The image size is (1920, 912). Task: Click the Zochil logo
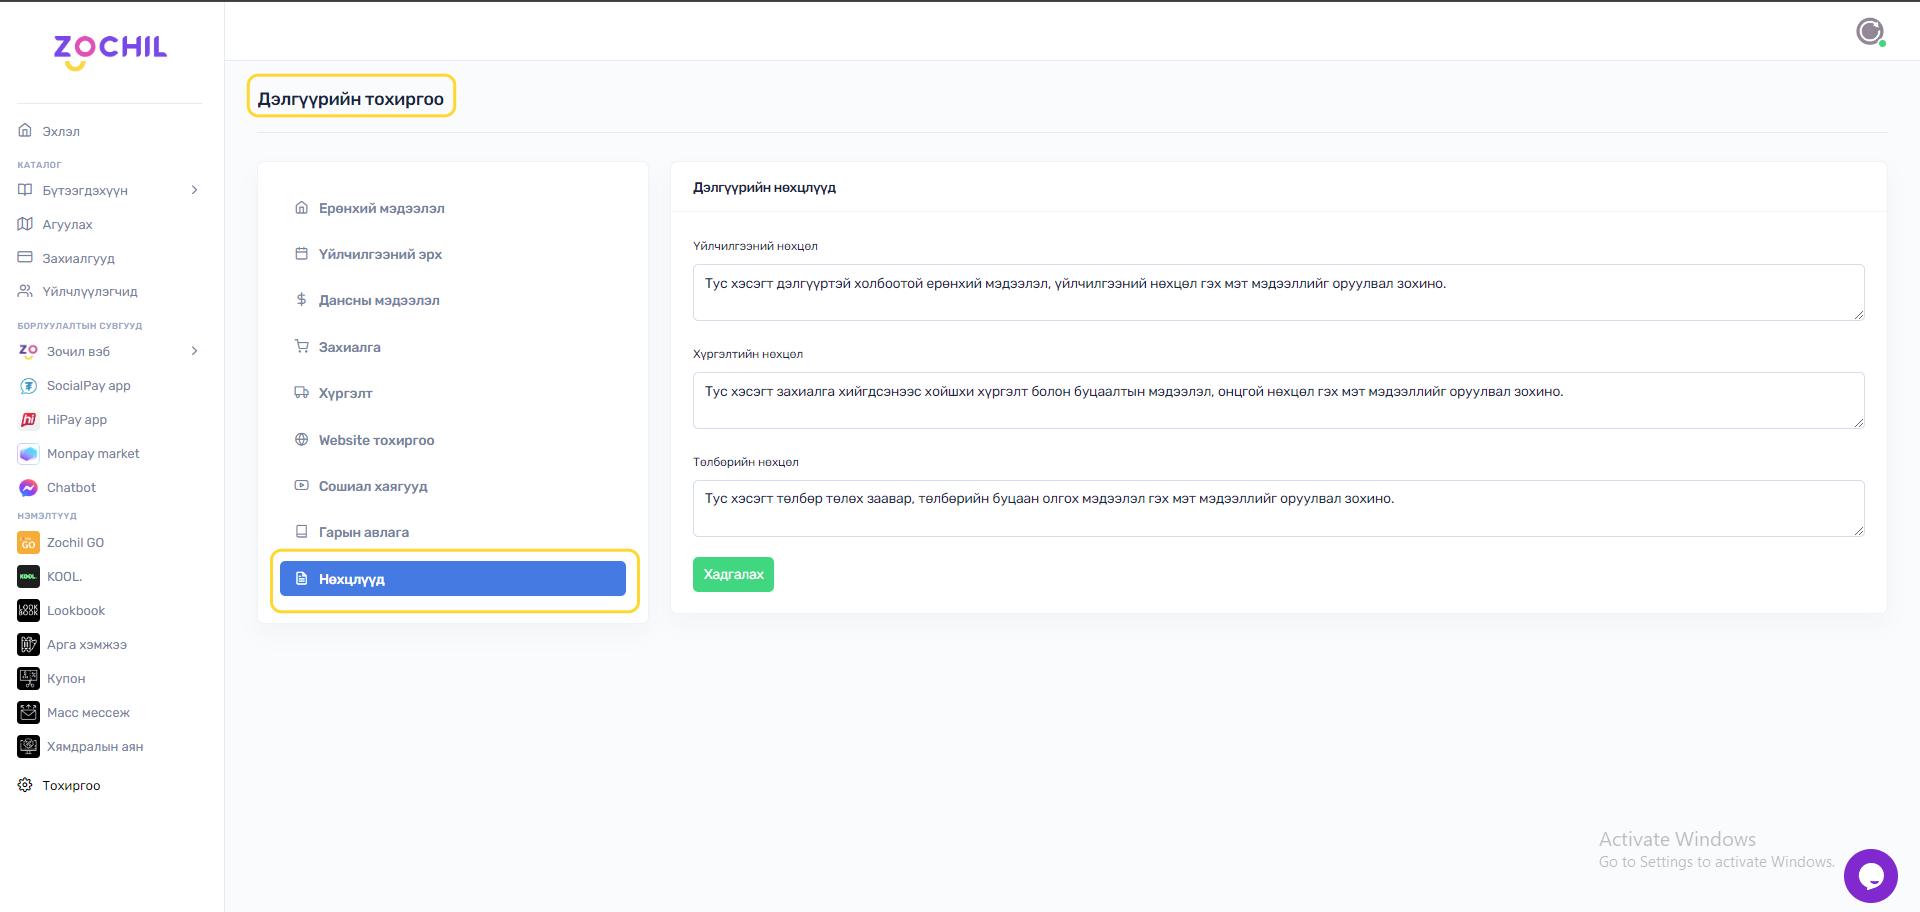(110, 50)
